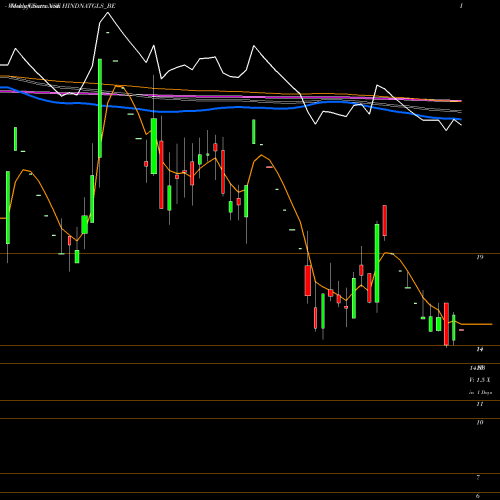Click the HINDNATGLS_BE symbol title
The height and width of the screenshot is (500, 500).
89,6
